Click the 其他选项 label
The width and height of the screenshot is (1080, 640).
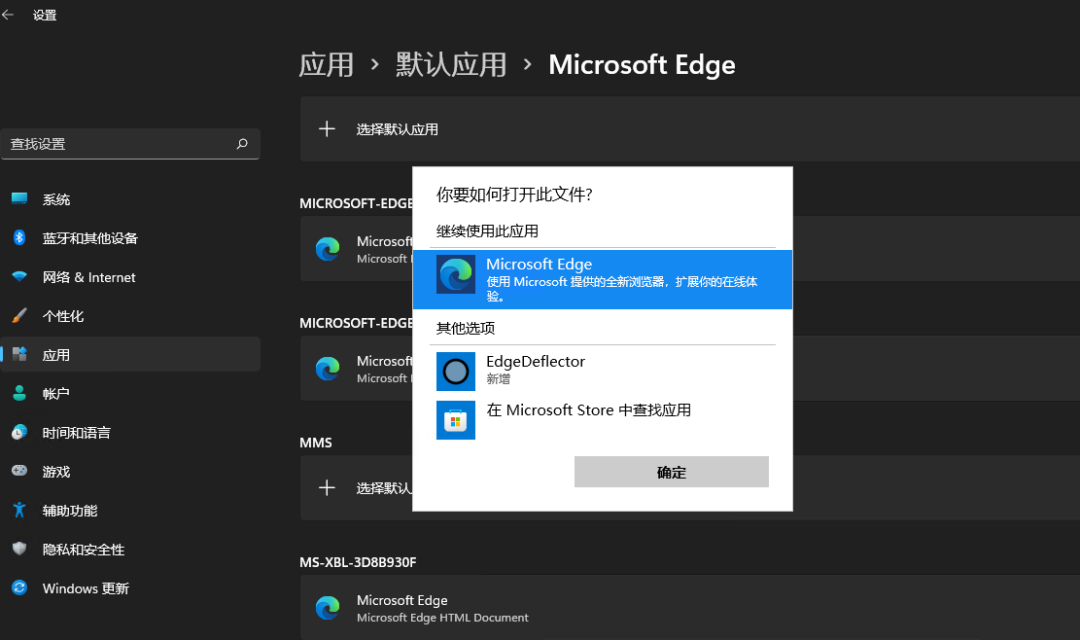point(465,328)
